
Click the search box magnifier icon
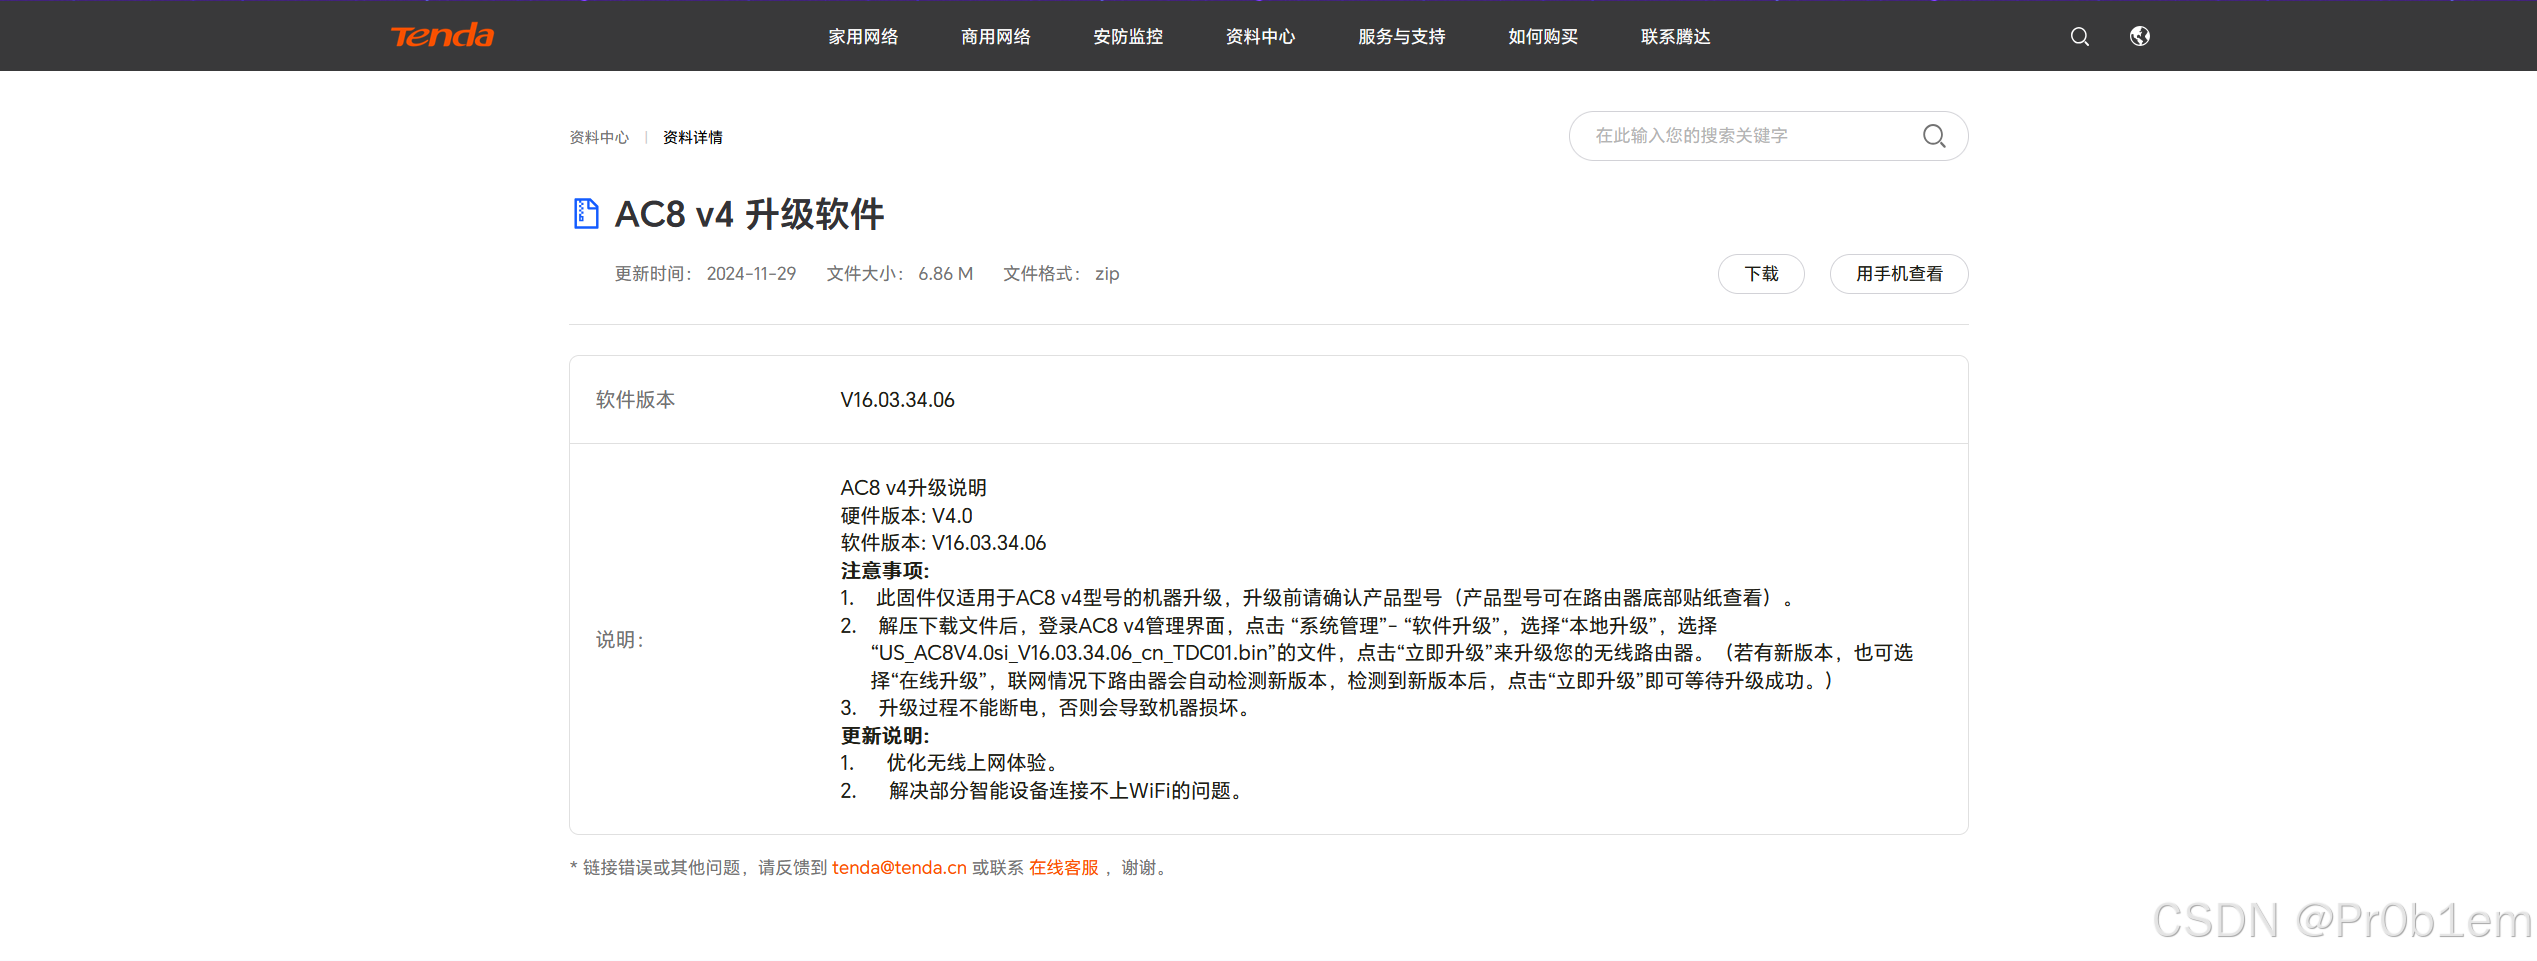(x=1934, y=136)
